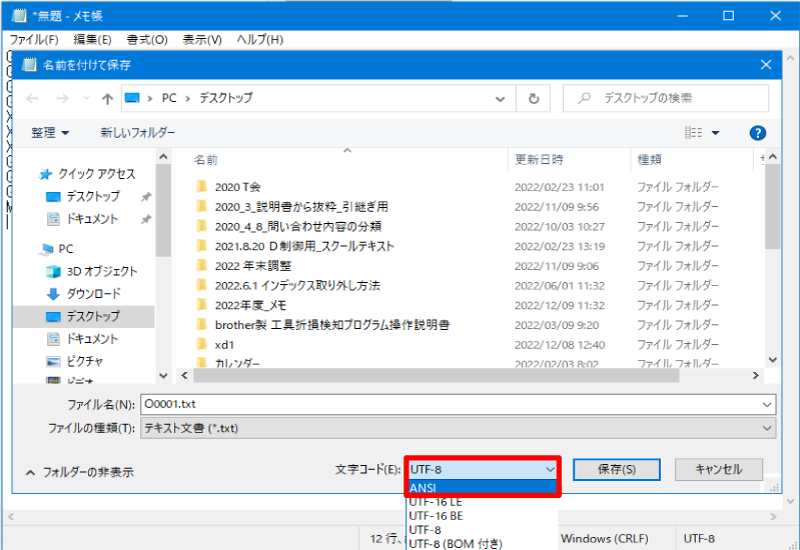The image size is (800, 550).
Task: Sort by 更新日時 column header
Action: point(539,160)
